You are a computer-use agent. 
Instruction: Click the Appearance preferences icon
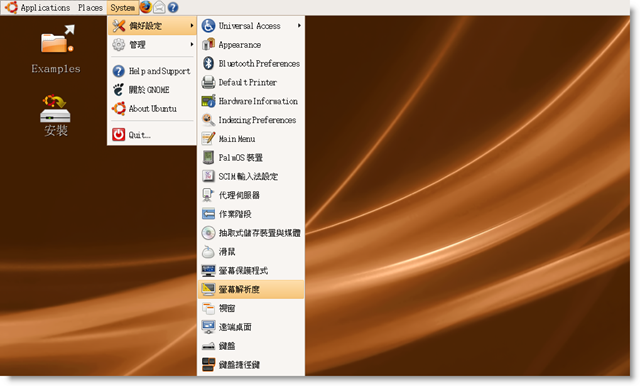click(x=208, y=44)
